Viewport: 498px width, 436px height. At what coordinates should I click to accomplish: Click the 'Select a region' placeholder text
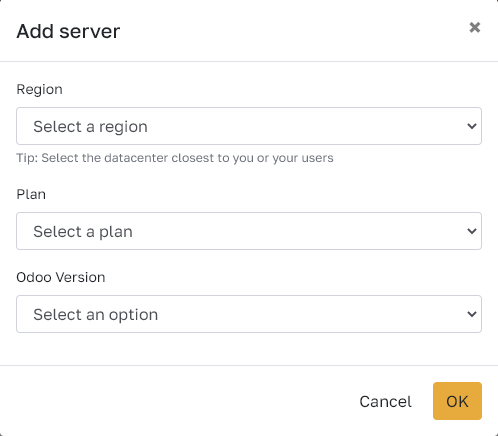click(90, 127)
